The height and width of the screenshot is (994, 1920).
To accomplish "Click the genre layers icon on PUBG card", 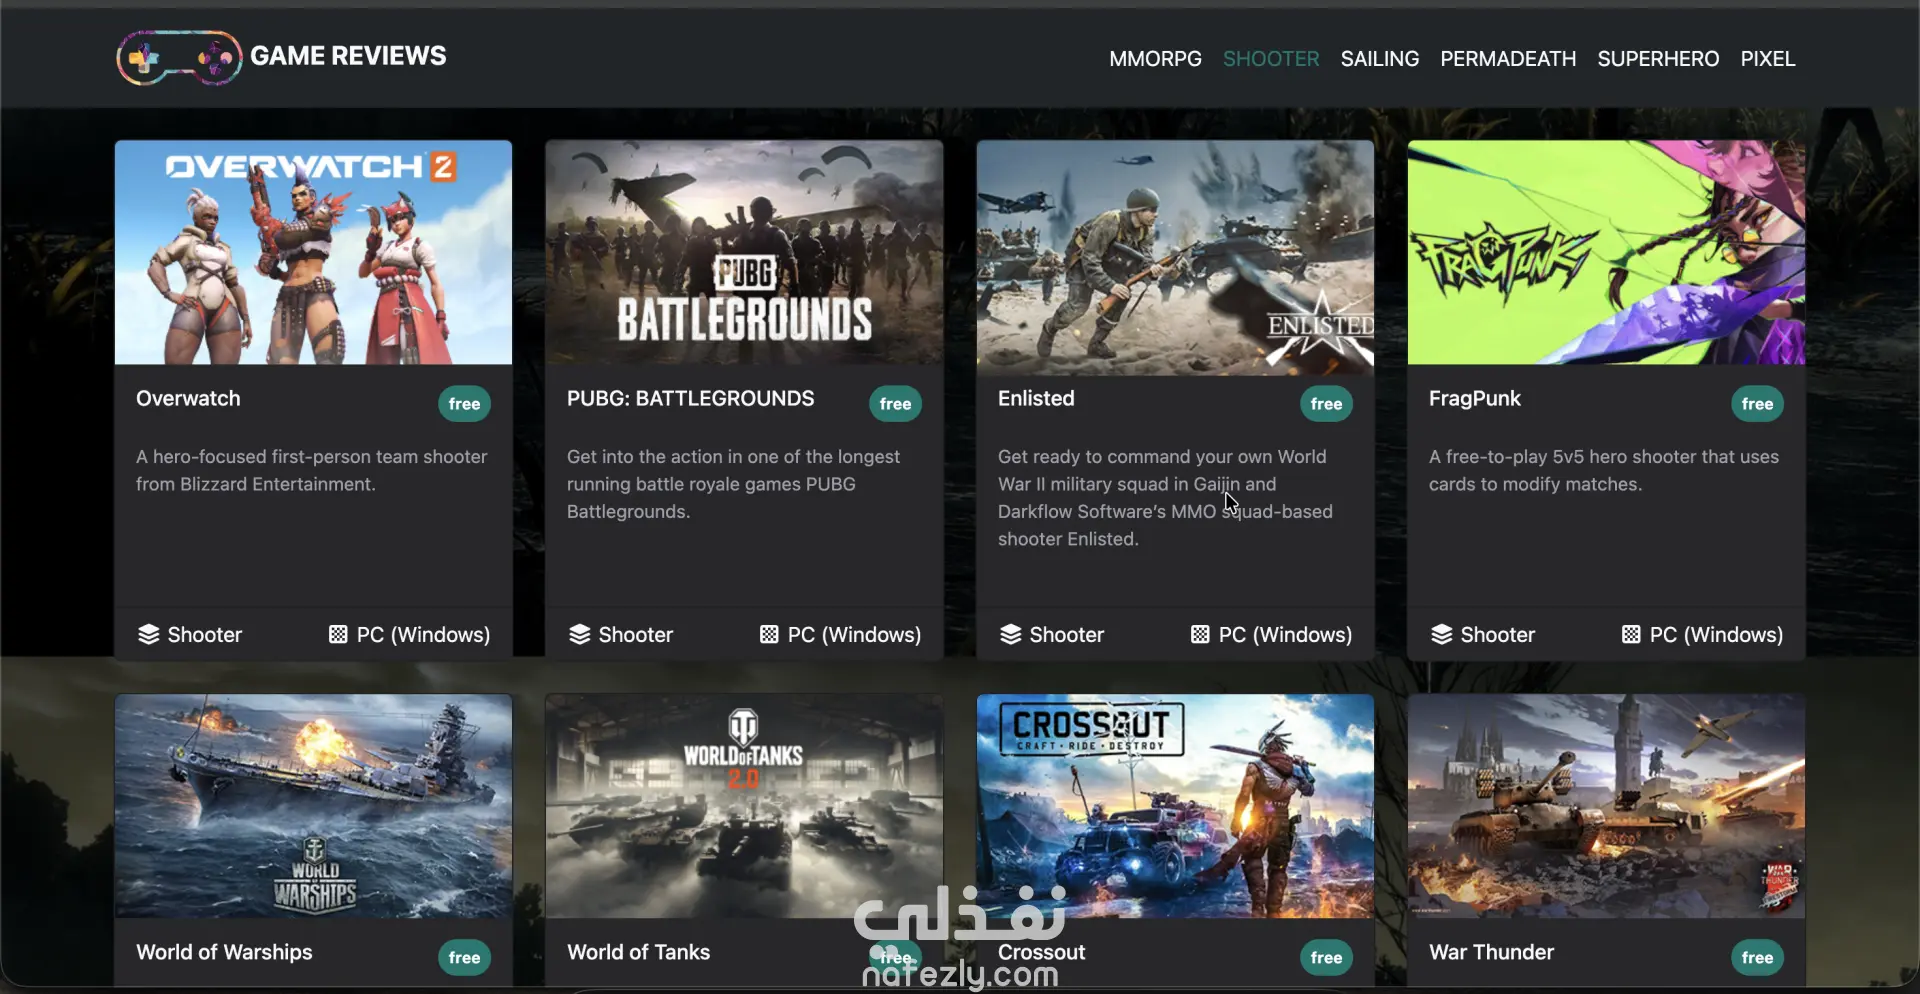I will (579, 635).
